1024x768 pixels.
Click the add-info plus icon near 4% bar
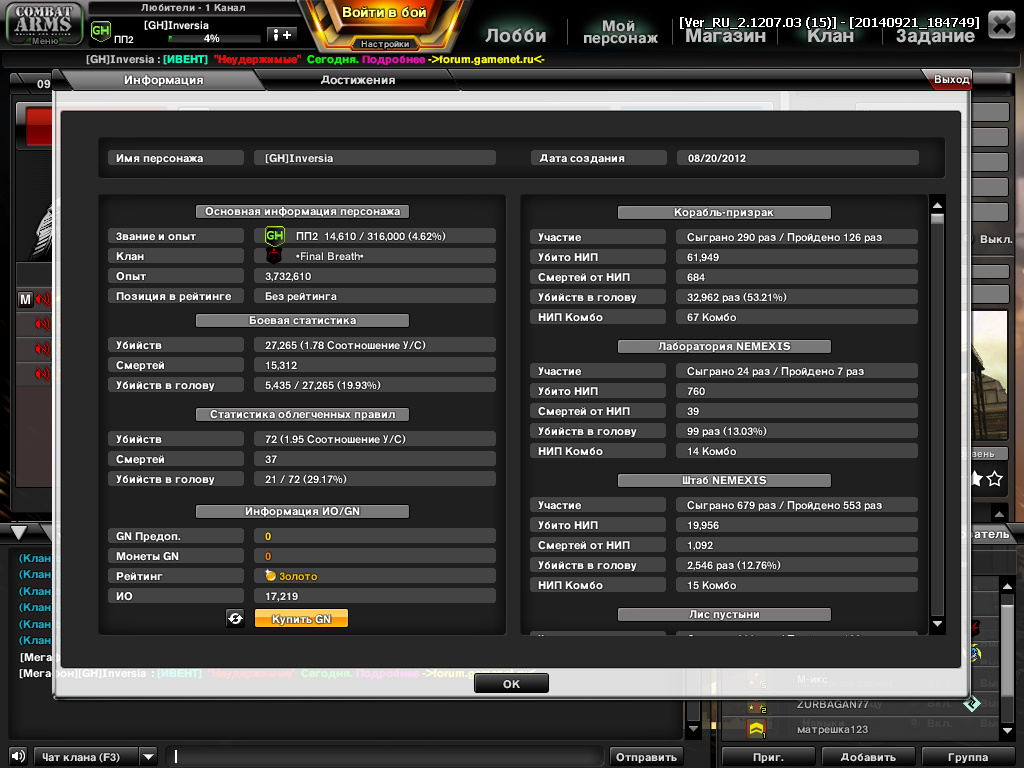pyautogui.click(x=282, y=35)
